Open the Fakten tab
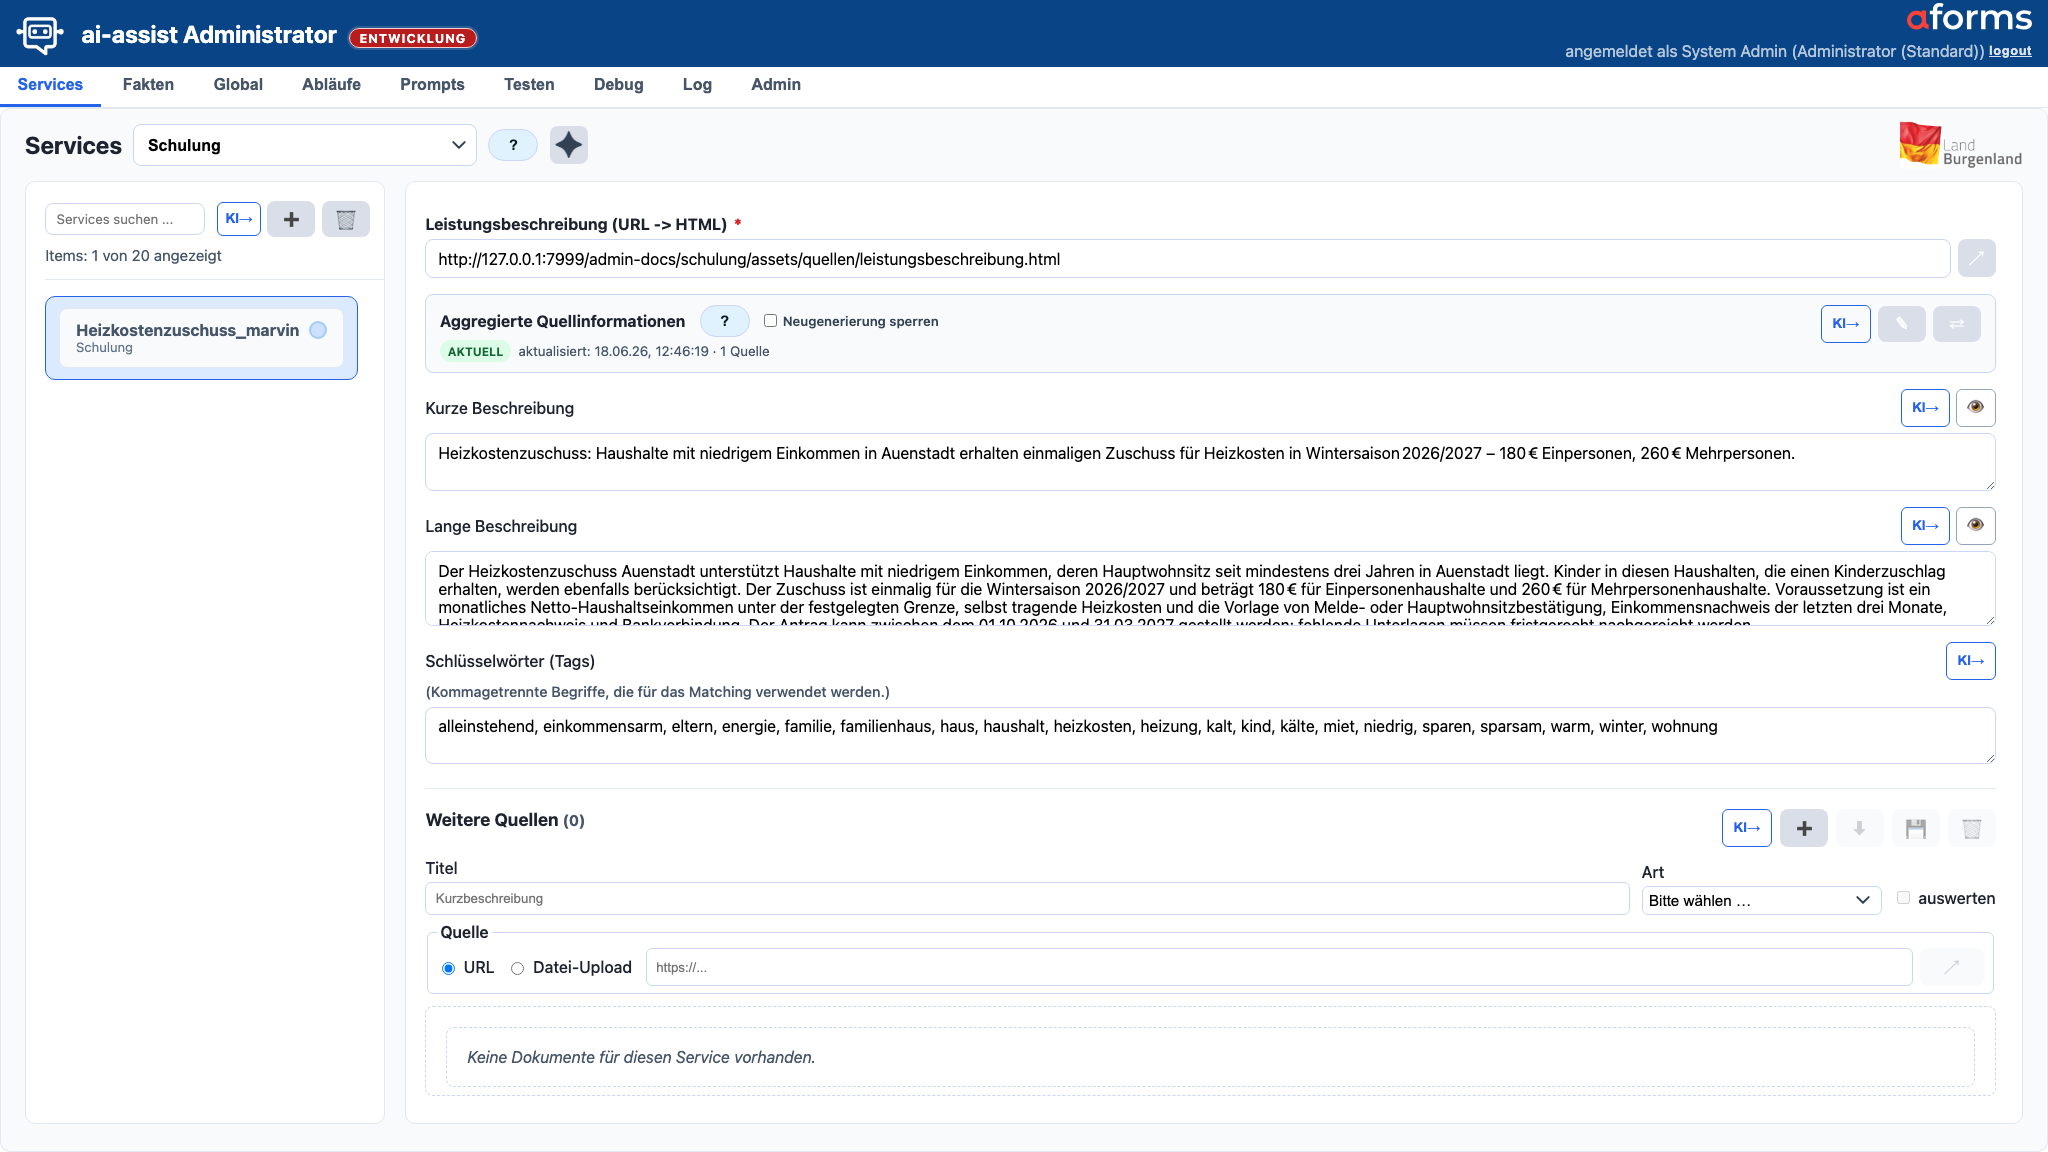 click(148, 85)
